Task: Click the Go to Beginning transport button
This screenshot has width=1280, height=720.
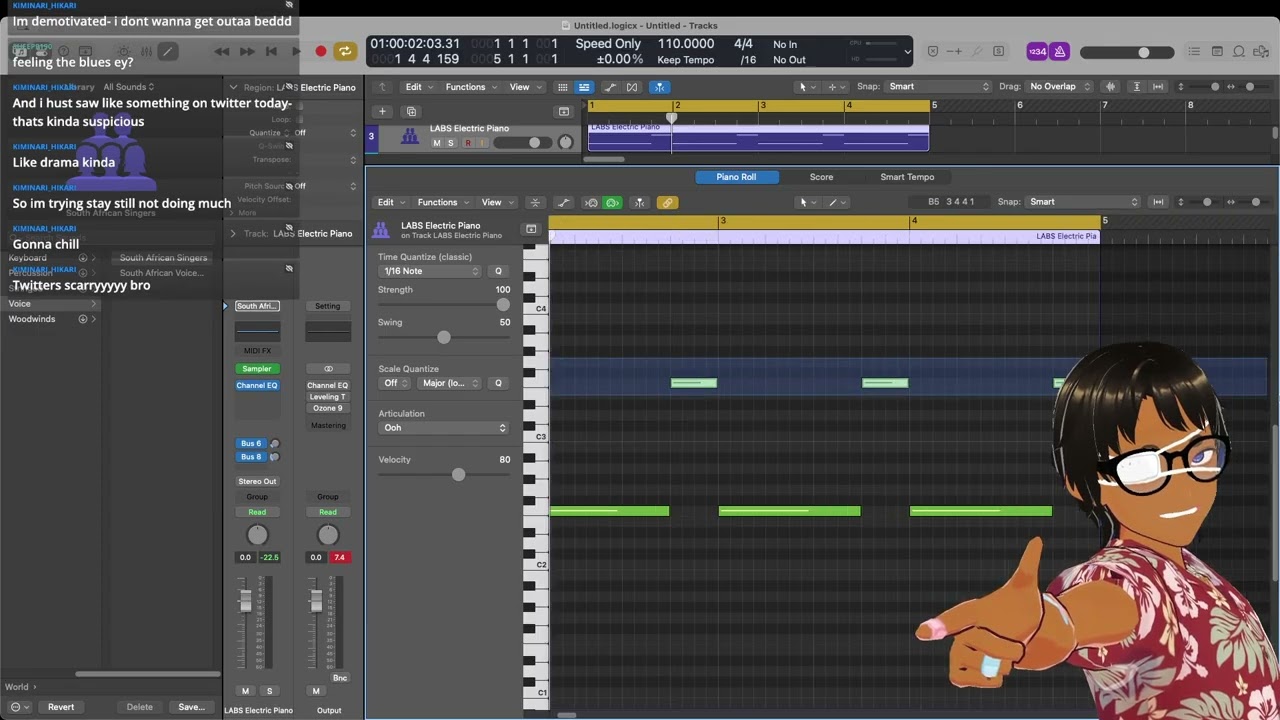Action: 271,51
